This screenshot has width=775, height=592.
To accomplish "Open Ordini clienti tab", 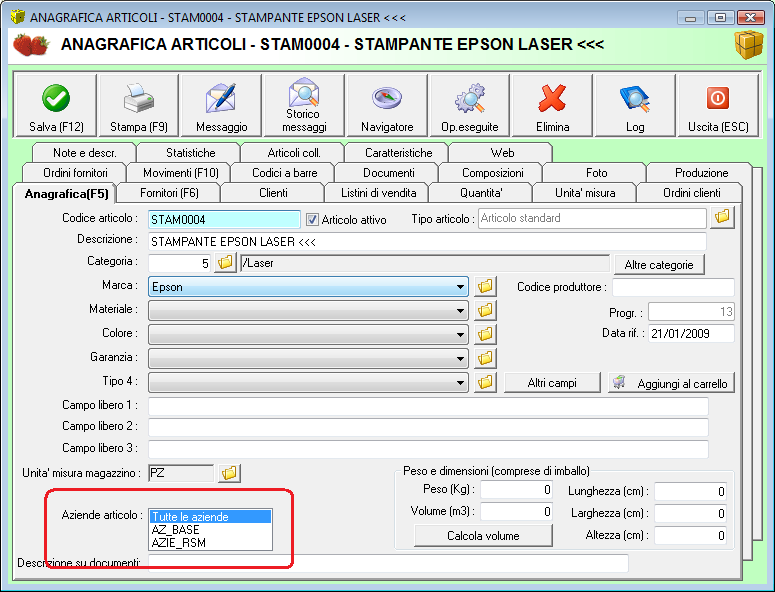I will pos(691,193).
